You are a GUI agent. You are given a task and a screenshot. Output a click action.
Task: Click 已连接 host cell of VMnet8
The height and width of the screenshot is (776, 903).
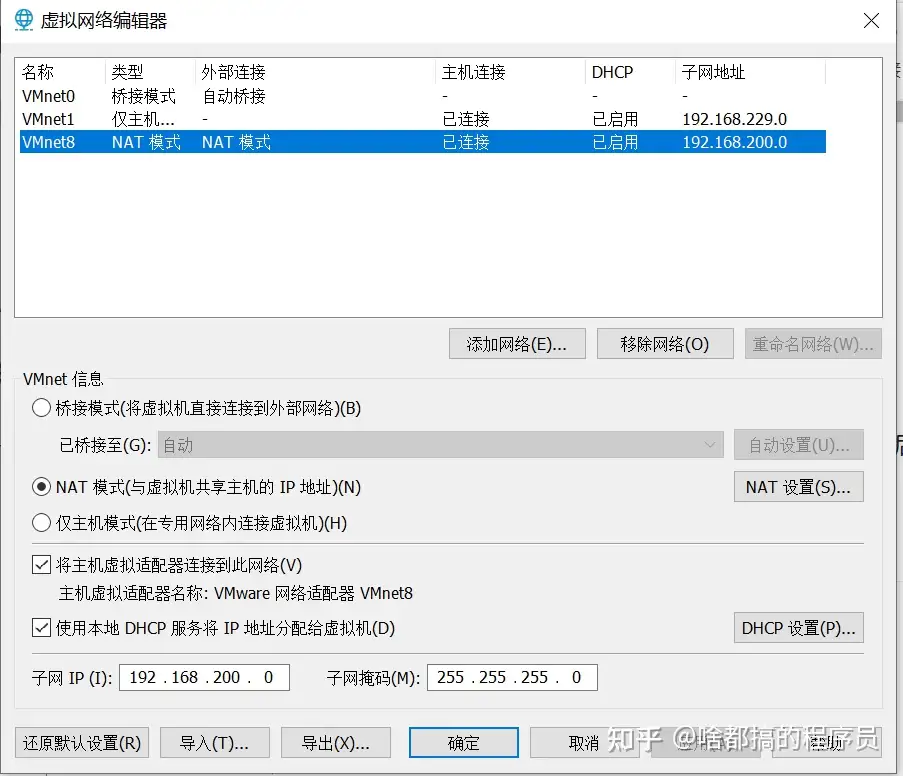pos(466,142)
